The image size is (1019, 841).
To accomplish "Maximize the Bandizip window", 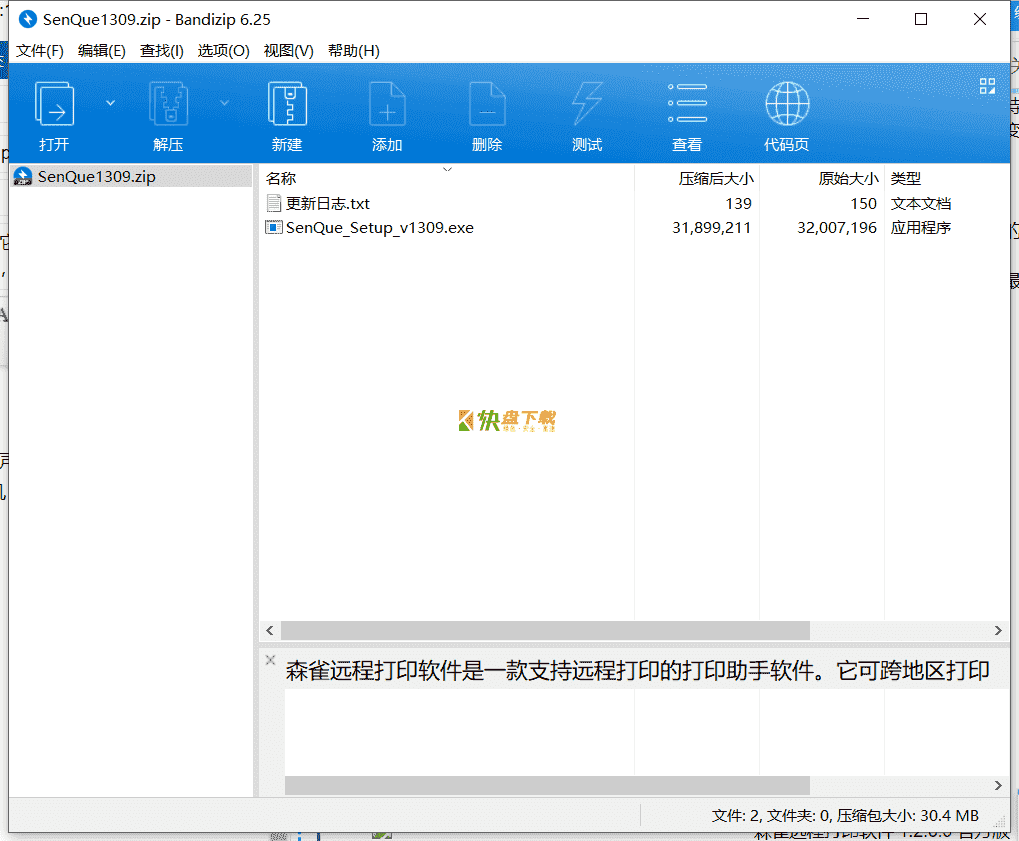I will [921, 19].
